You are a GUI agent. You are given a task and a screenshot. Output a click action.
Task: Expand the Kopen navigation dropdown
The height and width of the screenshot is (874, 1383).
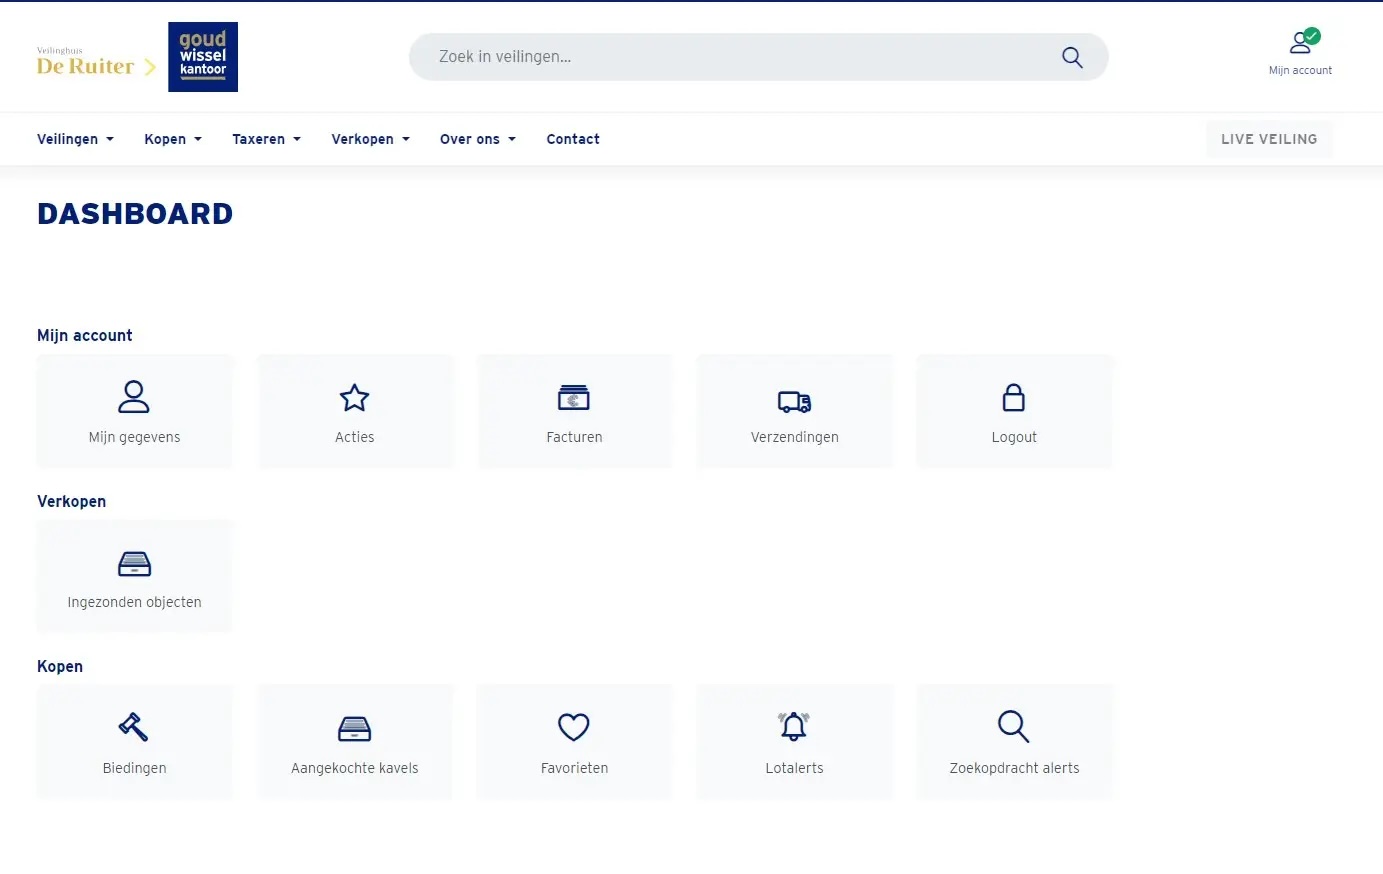pos(173,139)
